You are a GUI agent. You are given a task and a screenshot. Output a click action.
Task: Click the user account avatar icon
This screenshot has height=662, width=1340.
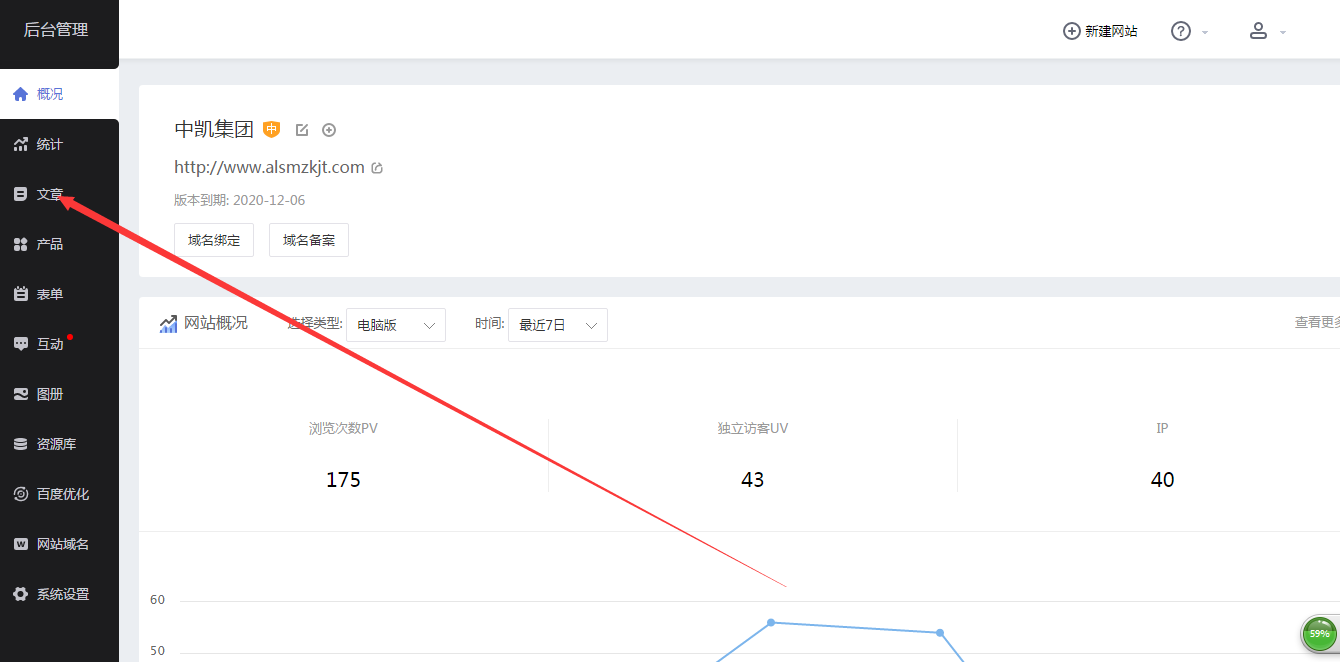pyautogui.click(x=1259, y=31)
